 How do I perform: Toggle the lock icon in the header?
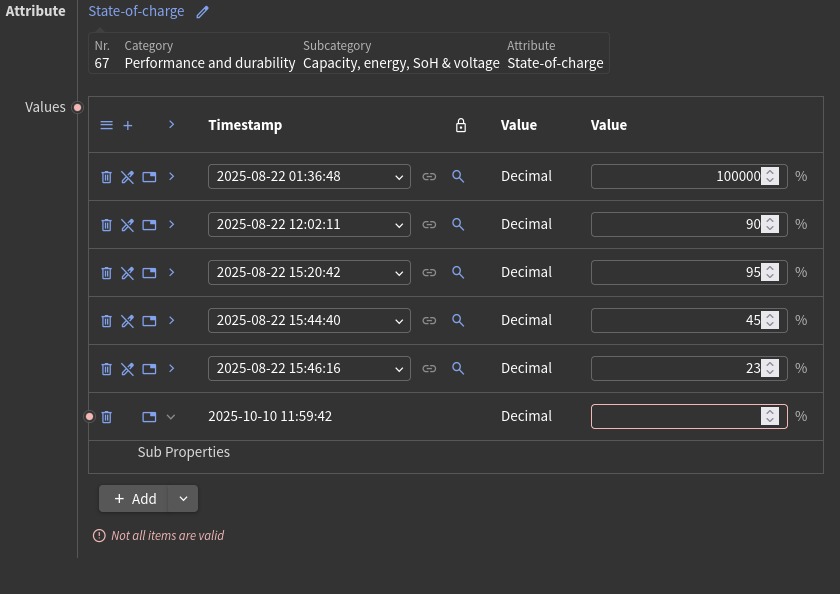point(461,126)
